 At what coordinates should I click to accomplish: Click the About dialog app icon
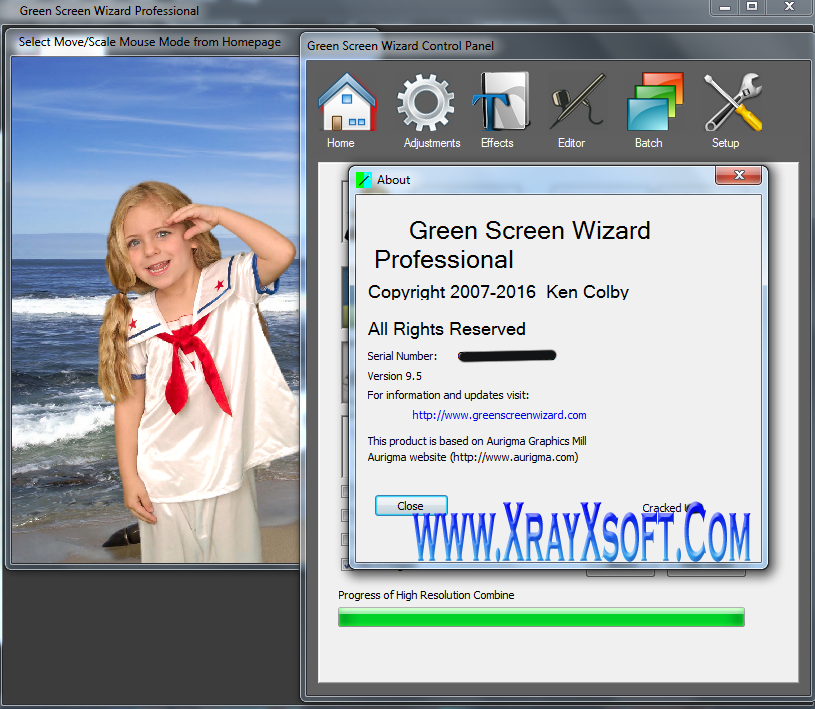coord(364,180)
